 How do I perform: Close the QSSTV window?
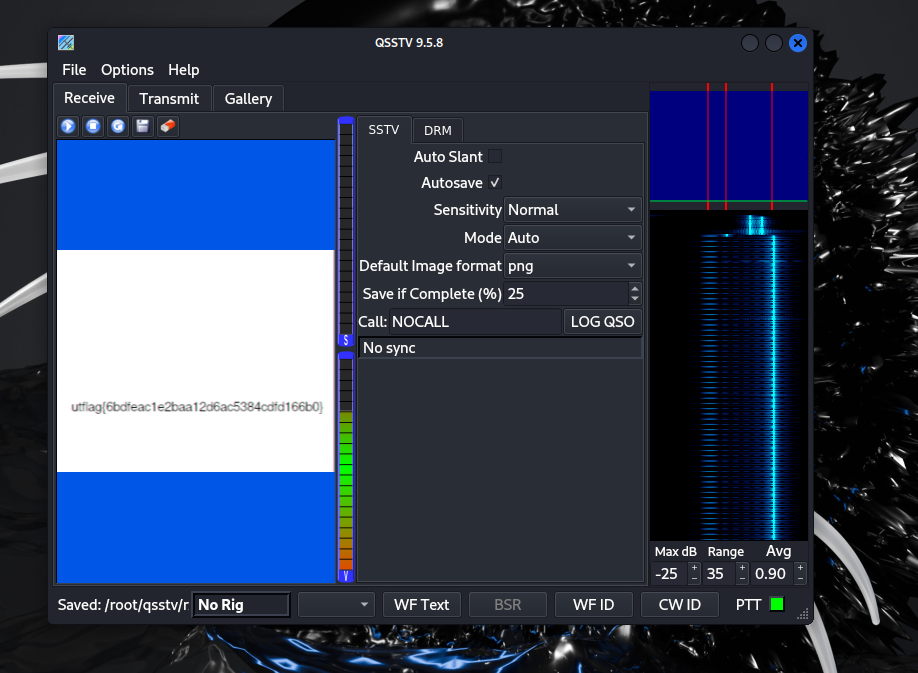coord(797,43)
